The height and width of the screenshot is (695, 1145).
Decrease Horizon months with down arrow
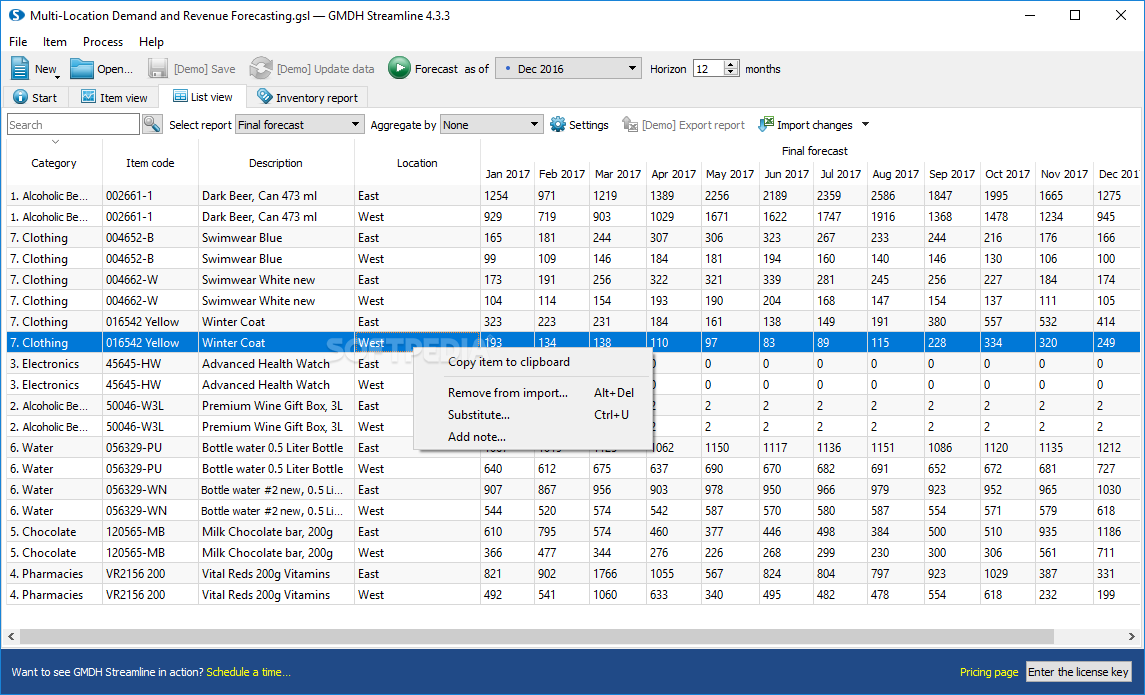731,73
